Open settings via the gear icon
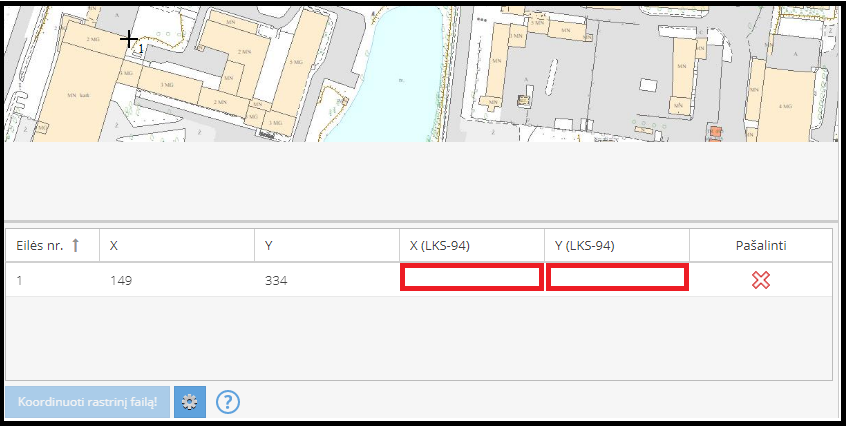The width and height of the screenshot is (846, 427). (x=190, y=402)
